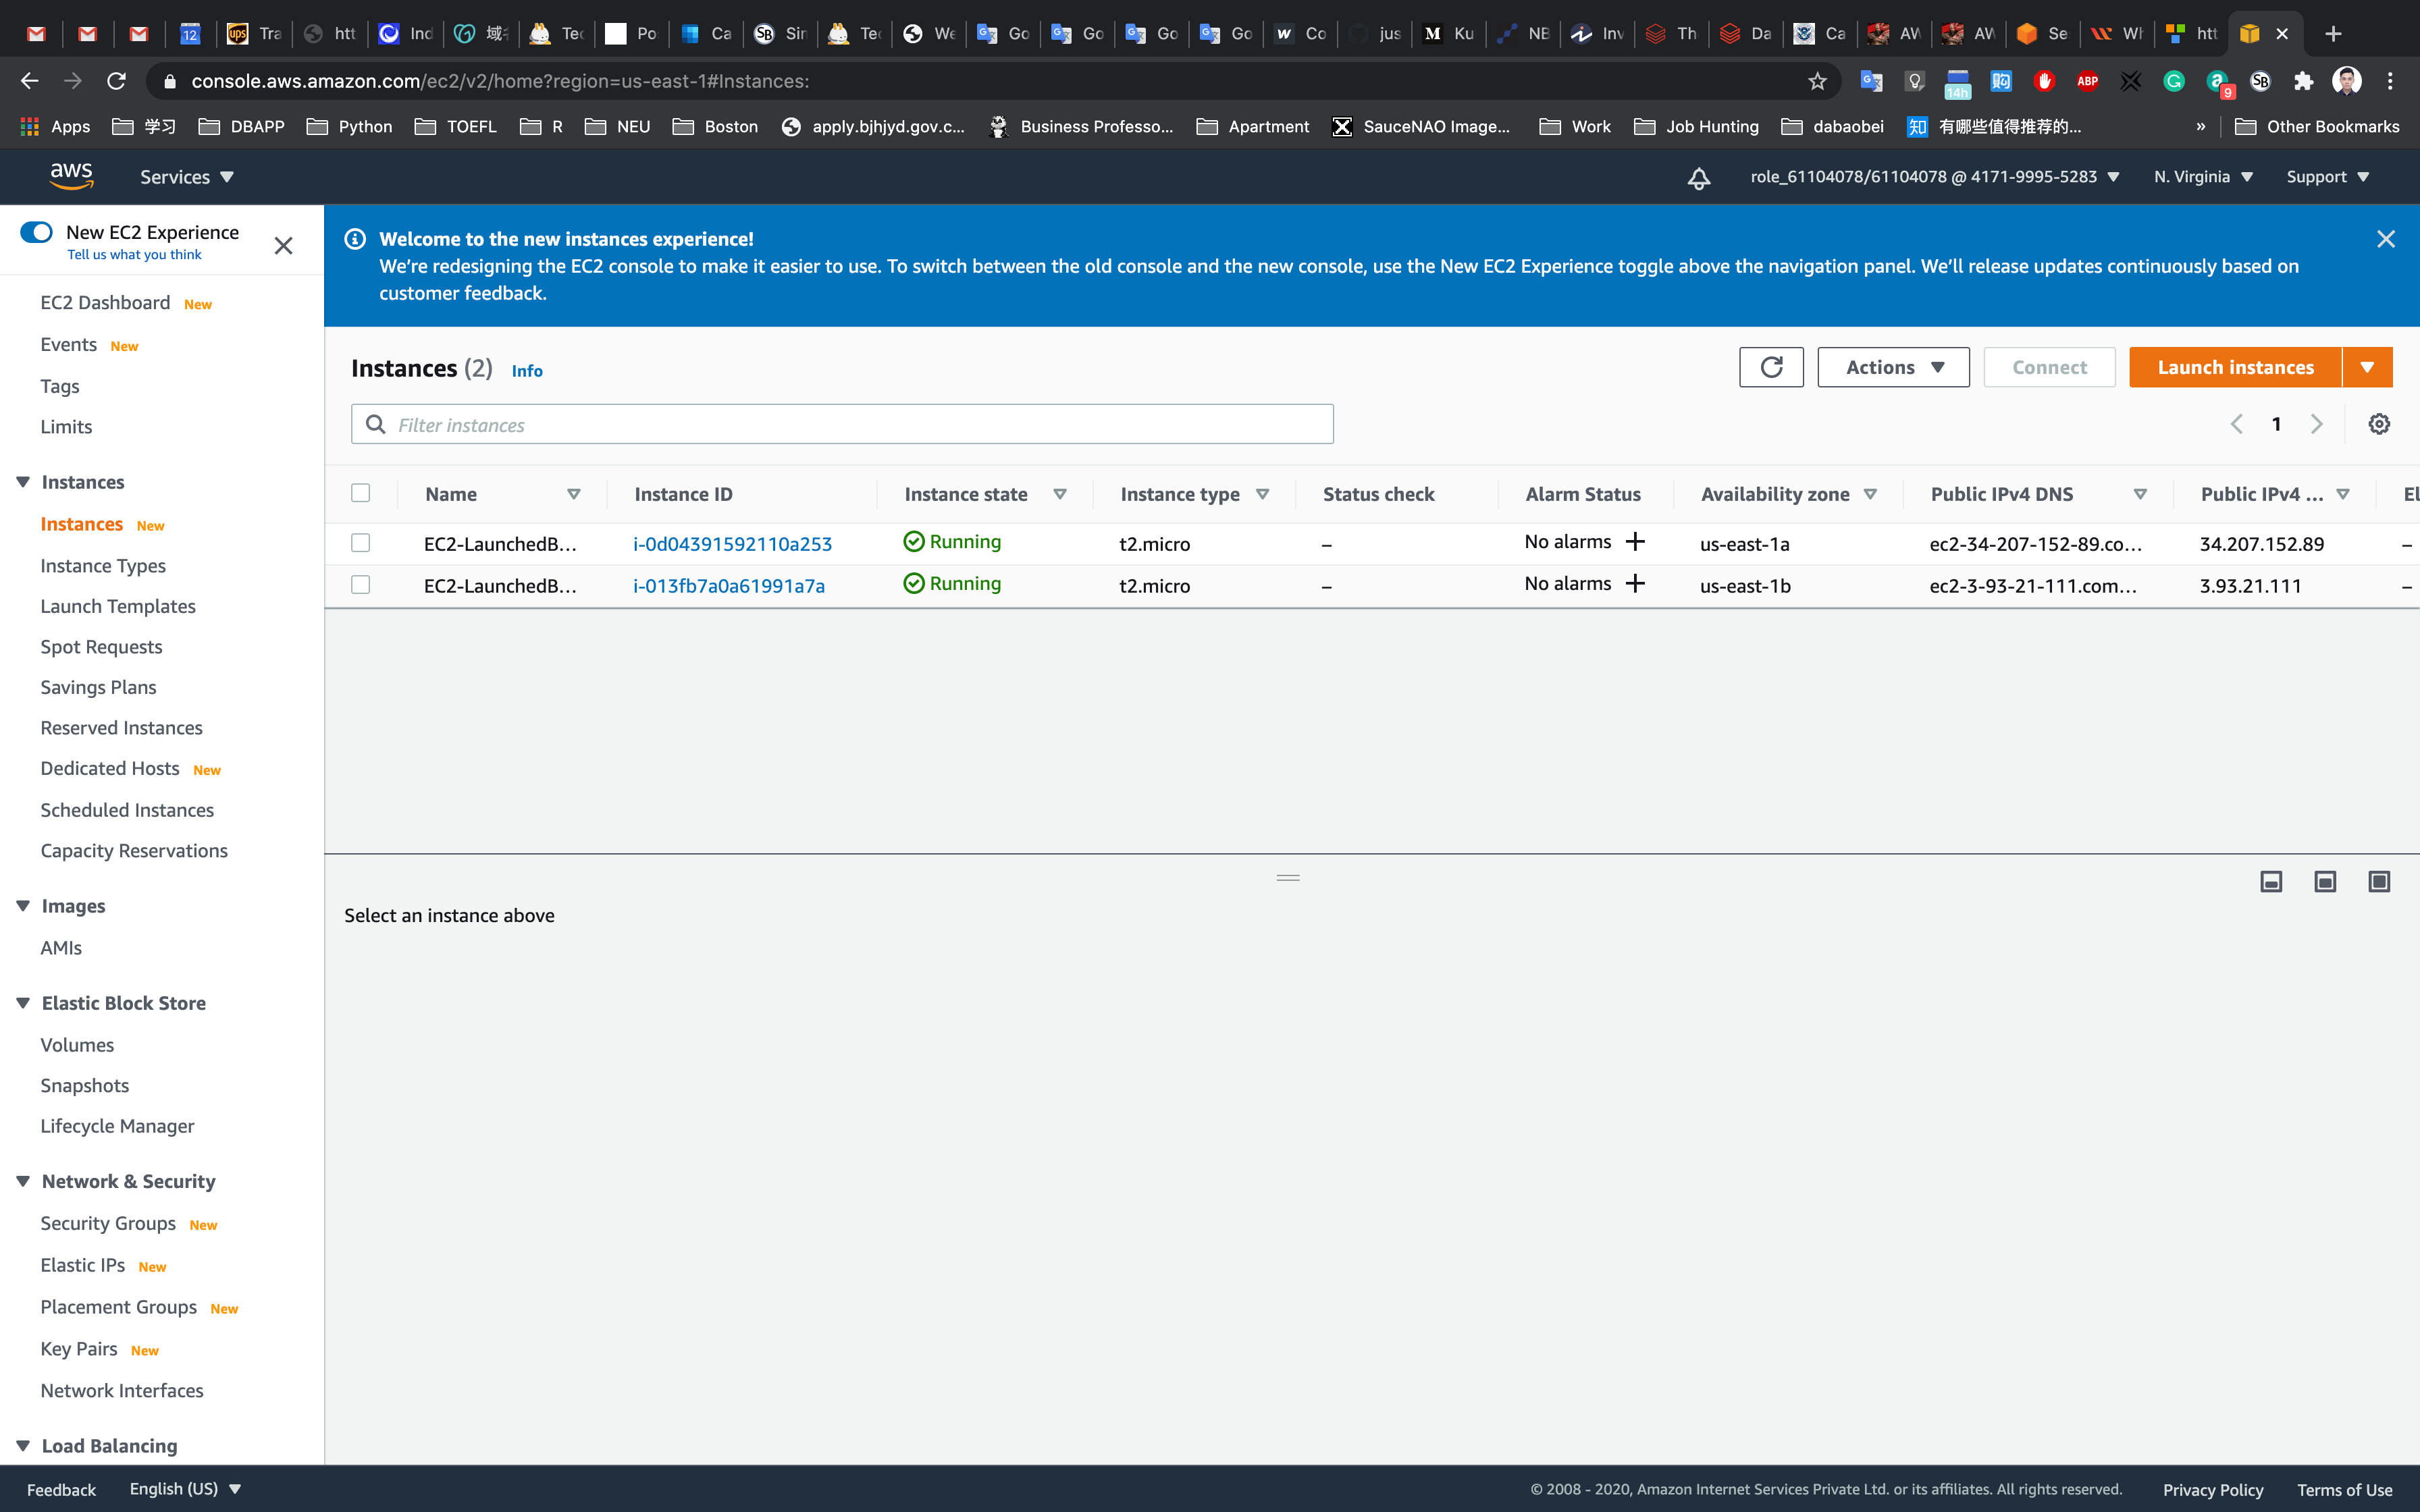Check box for instance i-0d04391592110a253

pyautogui.click(x=361, y=543)
